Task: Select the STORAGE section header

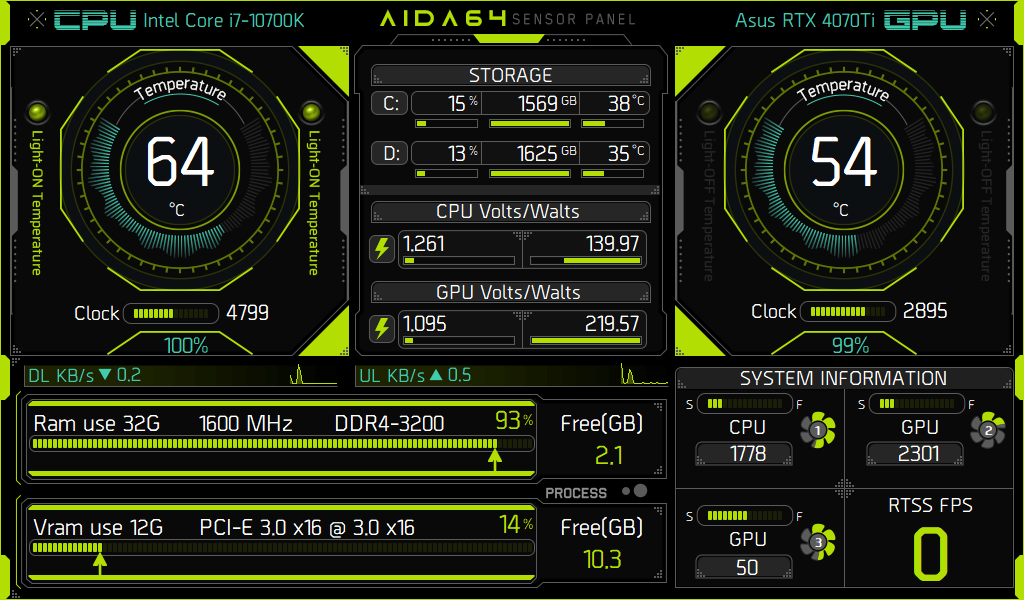Action: pos(510,75)
